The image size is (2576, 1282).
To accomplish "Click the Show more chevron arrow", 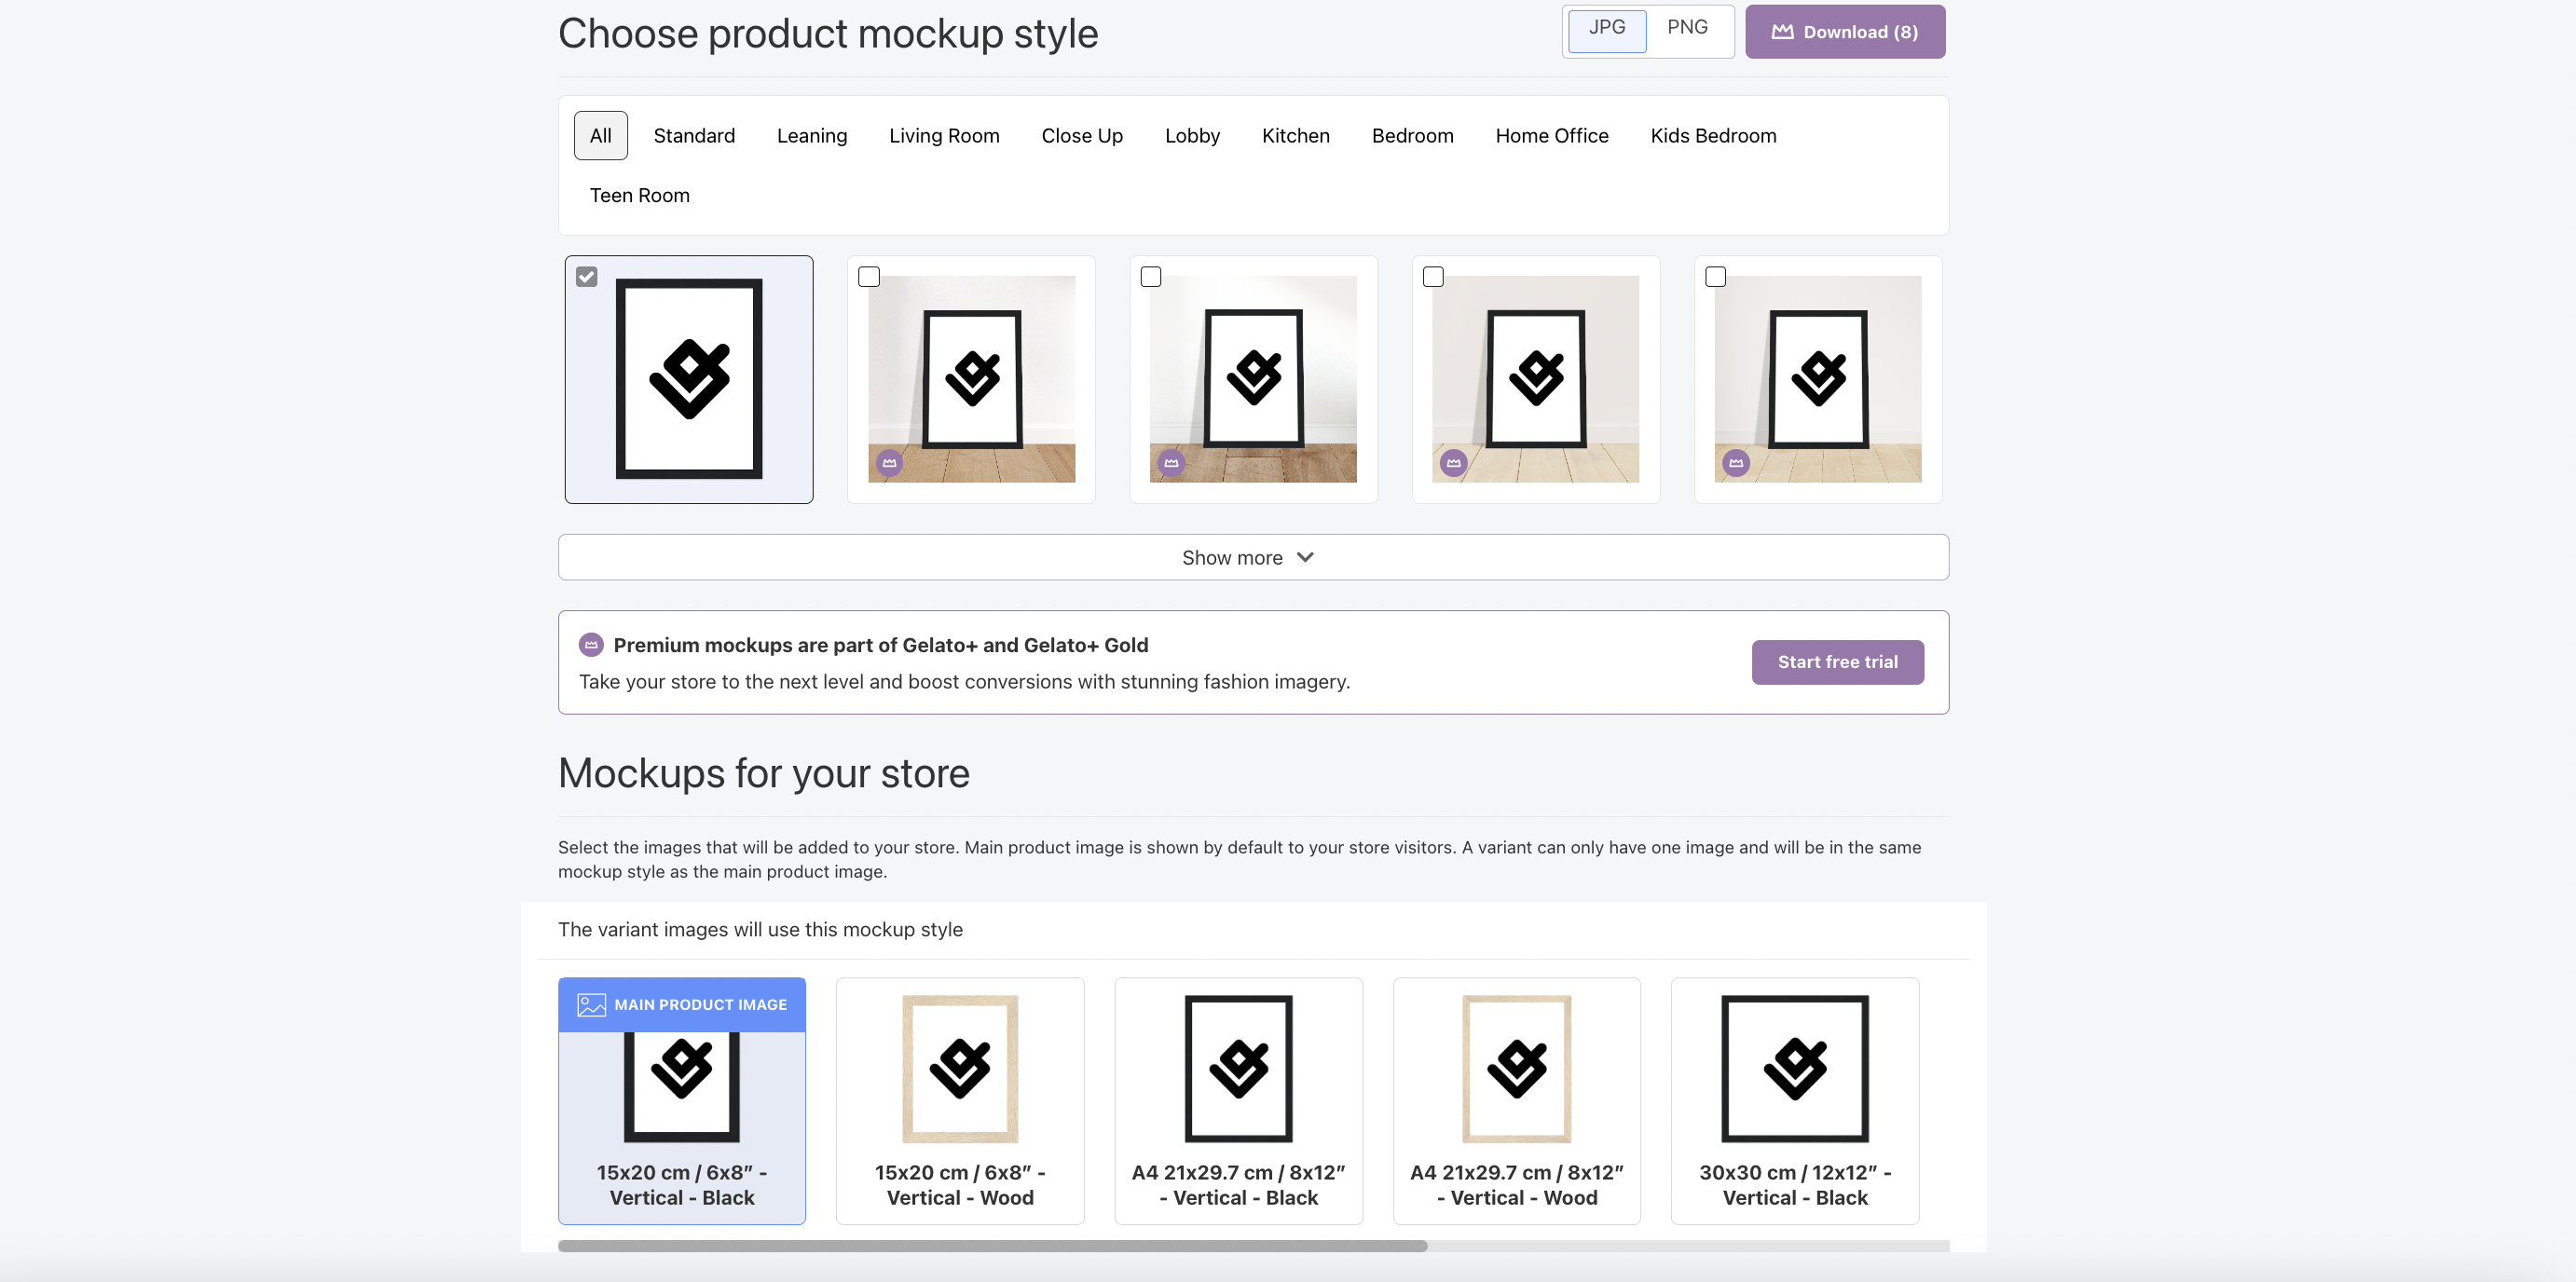I will (1305, 557).
